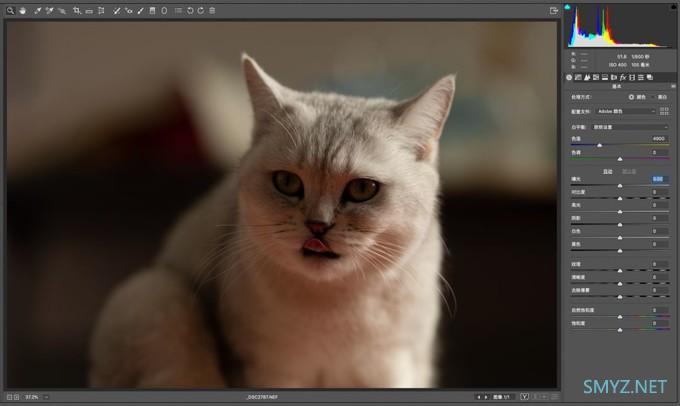680x406 pixels.
Task: Open the Snapshots panel tab
Action: (650, 77)
